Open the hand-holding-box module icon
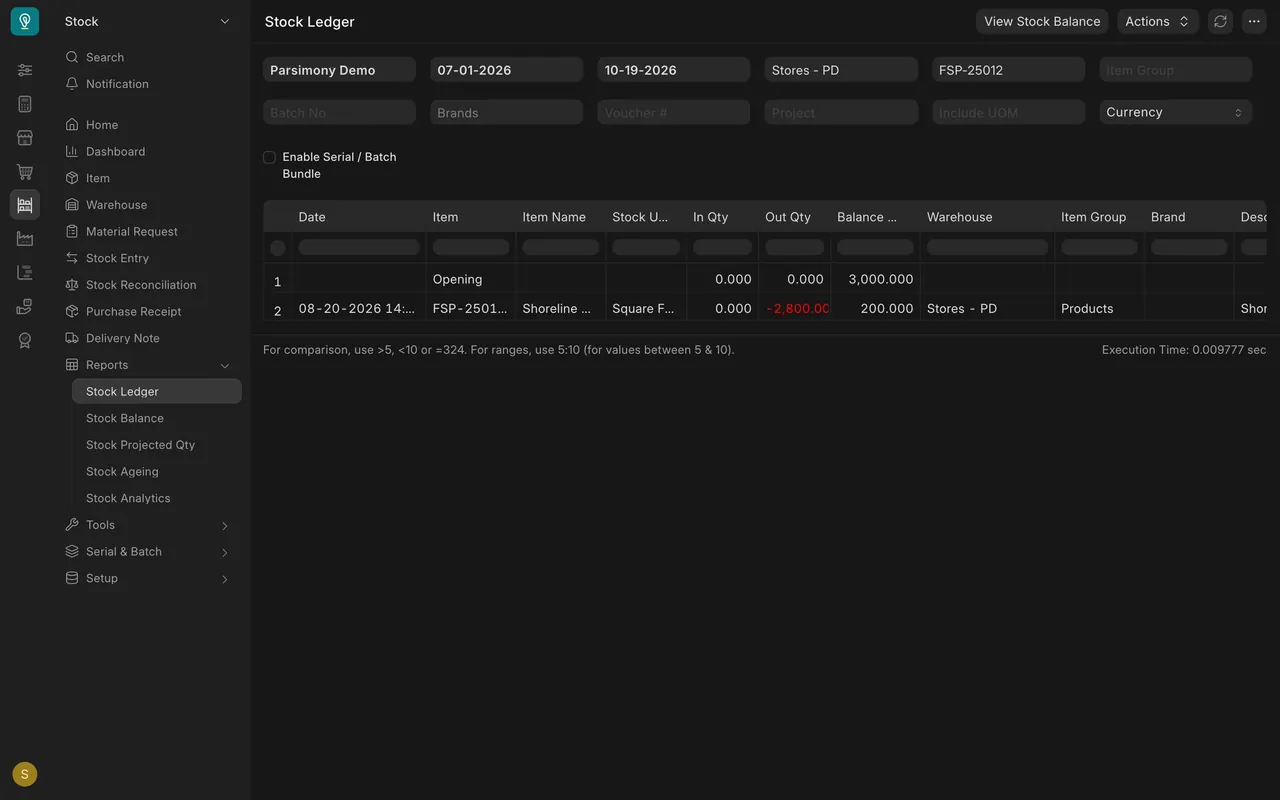Screen dimensions: 1280x800 coord(25,306)
